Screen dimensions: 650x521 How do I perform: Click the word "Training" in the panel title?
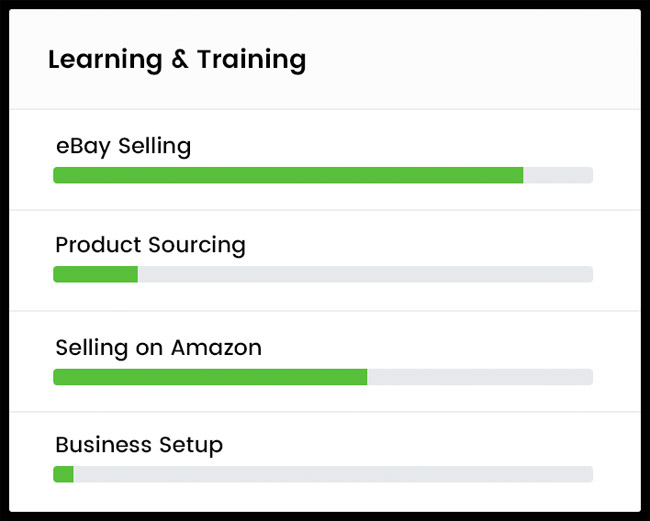251,60
